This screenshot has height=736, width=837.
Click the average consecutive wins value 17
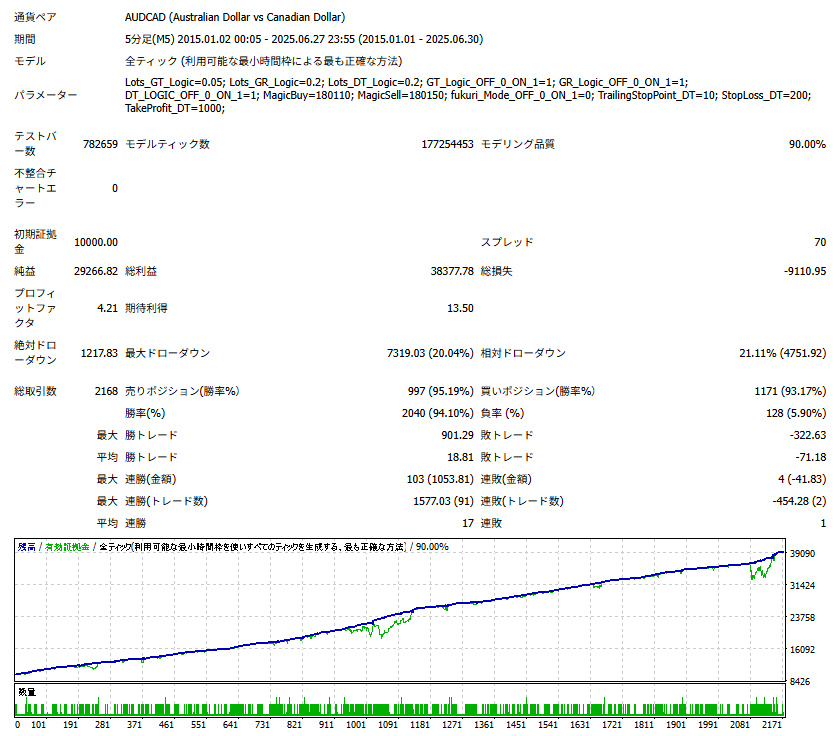click(x=468, y=523)
